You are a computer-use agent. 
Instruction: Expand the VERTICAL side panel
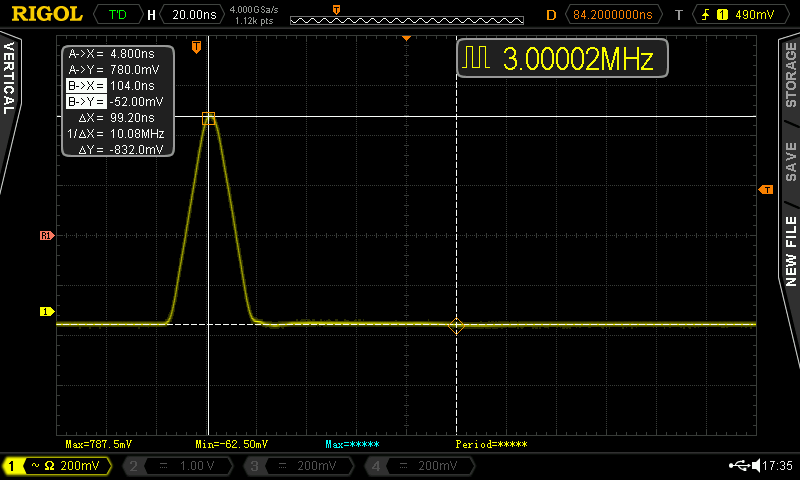10,80
